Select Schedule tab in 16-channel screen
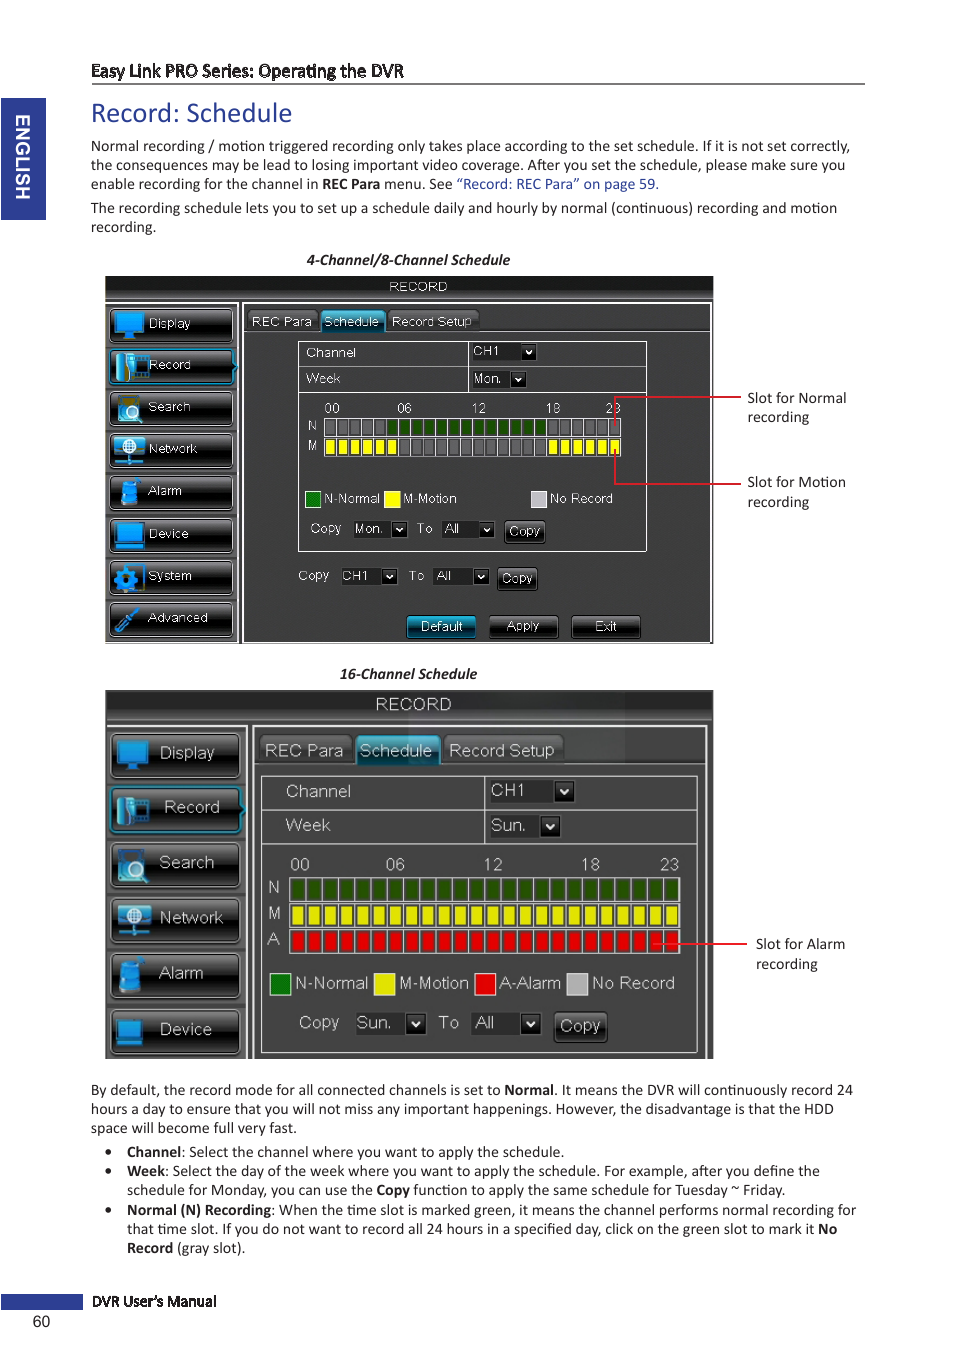 396,751
